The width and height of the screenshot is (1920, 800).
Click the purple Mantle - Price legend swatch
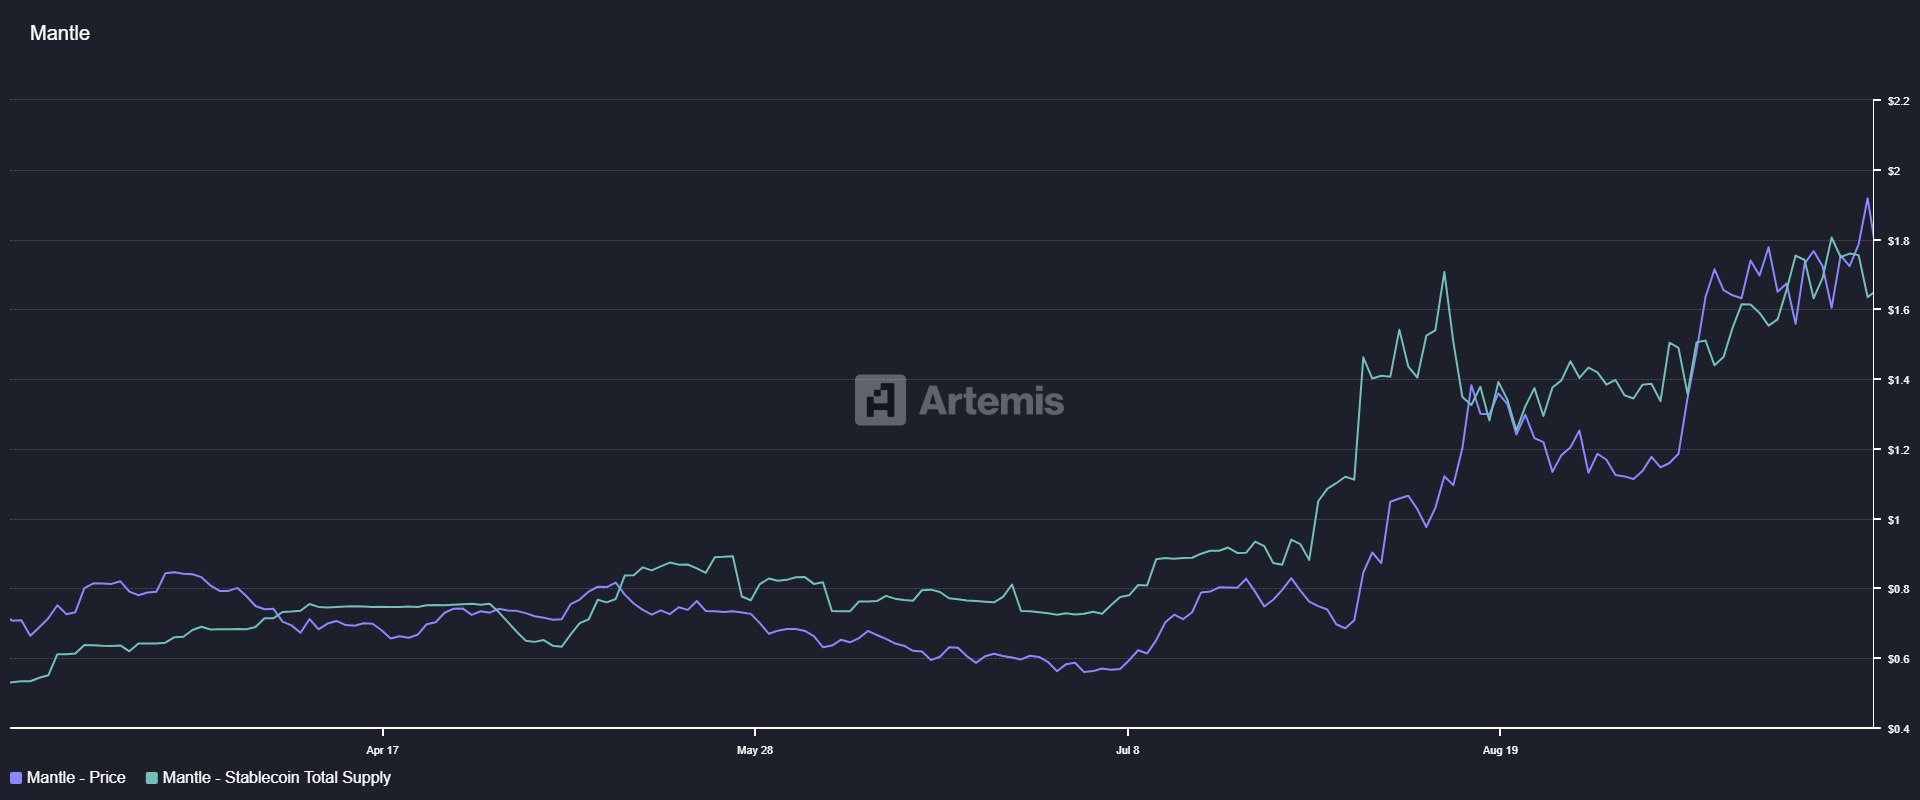click(16, 778)
